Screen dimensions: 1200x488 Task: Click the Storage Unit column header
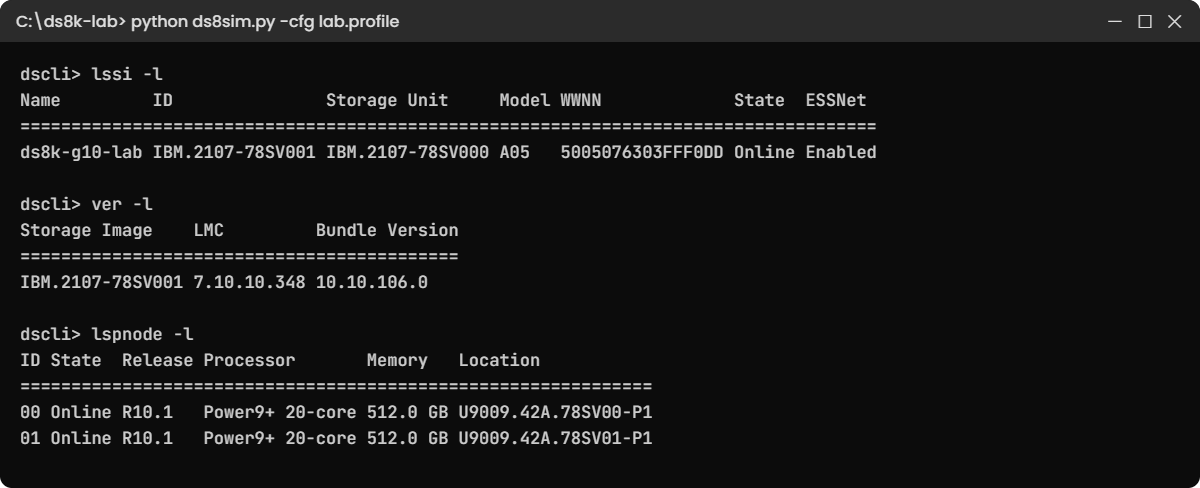pyautogui.click(x=387, y=100)
